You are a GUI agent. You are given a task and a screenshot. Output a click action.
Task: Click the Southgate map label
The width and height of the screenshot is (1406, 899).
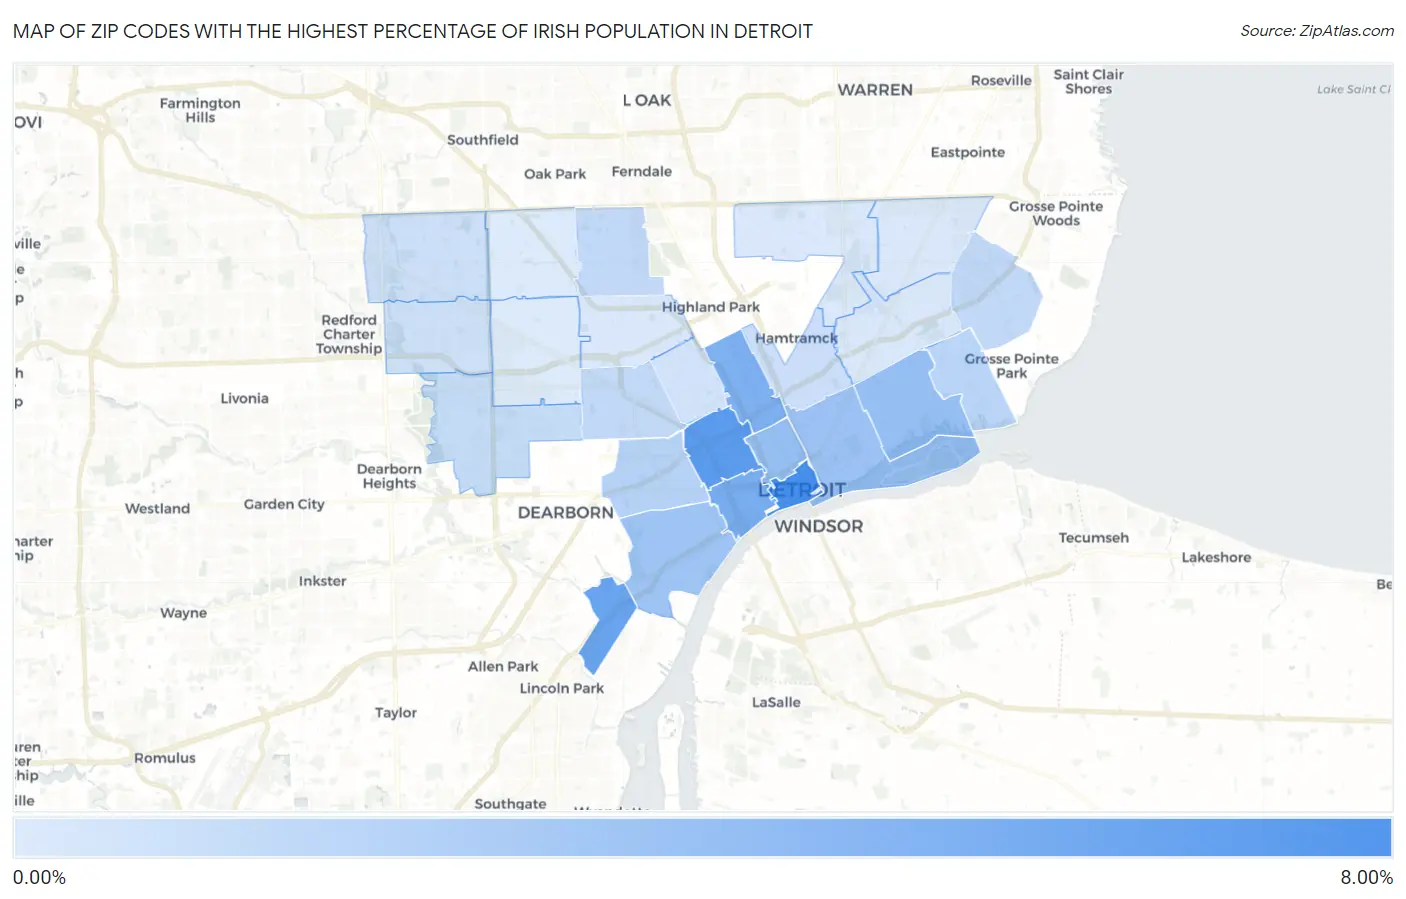click(x=510, y=803)
